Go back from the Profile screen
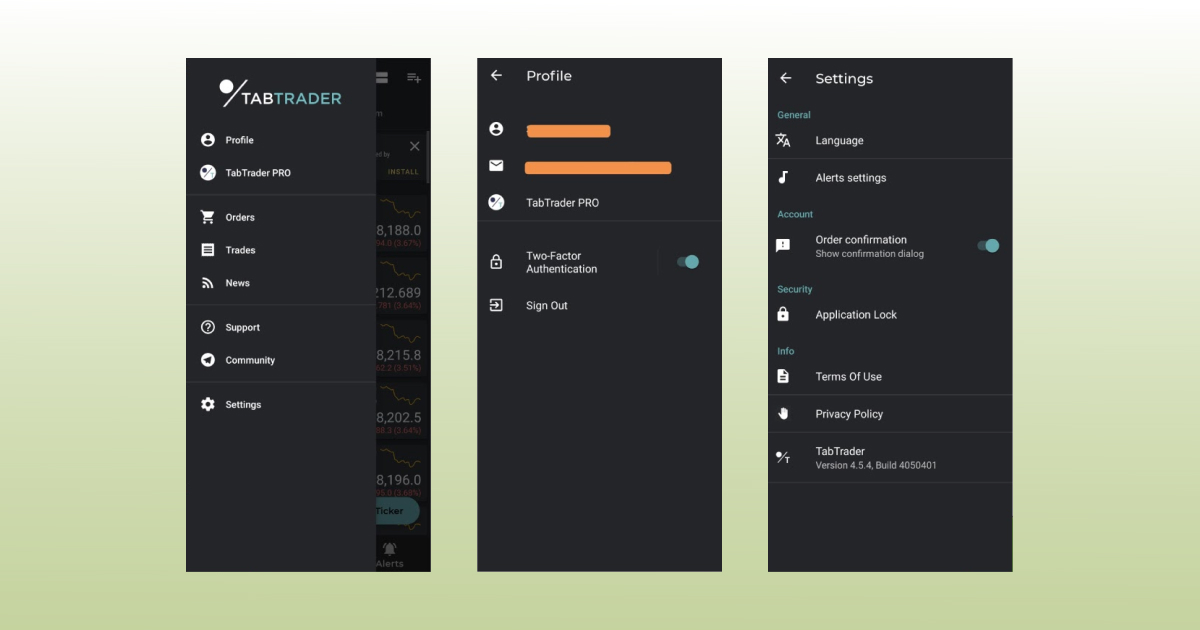 (x=496, y=76)
